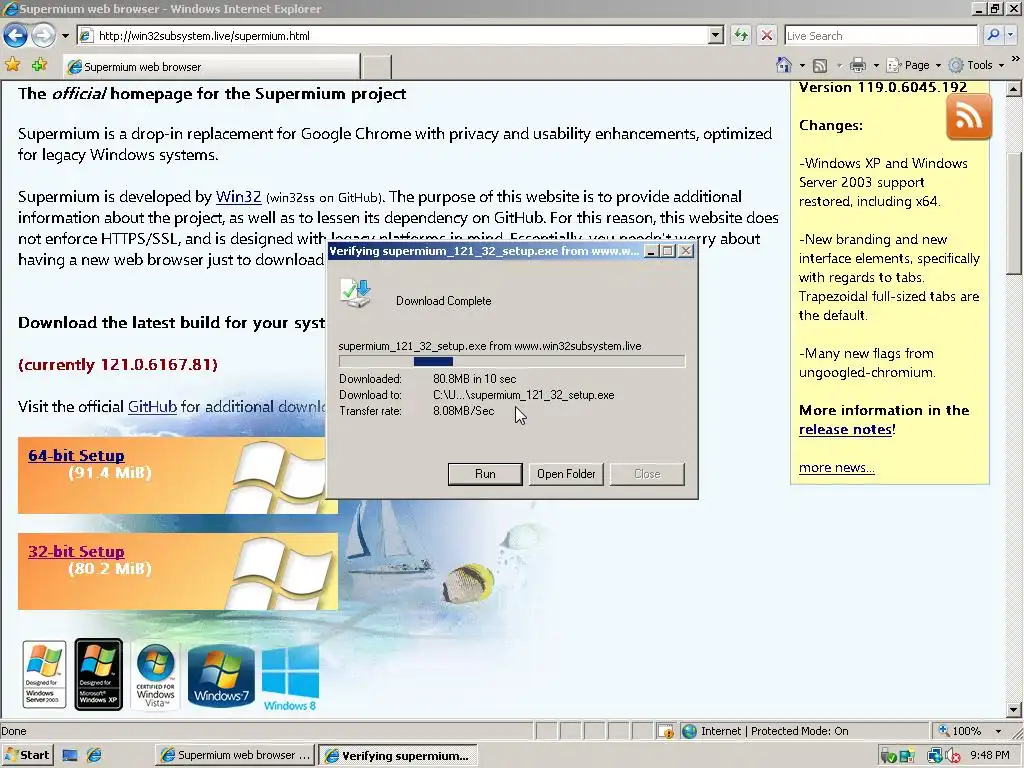Screen dimensions: 1024x768
Task: Stop loading with the red X icon
Action: pyautogui.click(x=767, y=35)
